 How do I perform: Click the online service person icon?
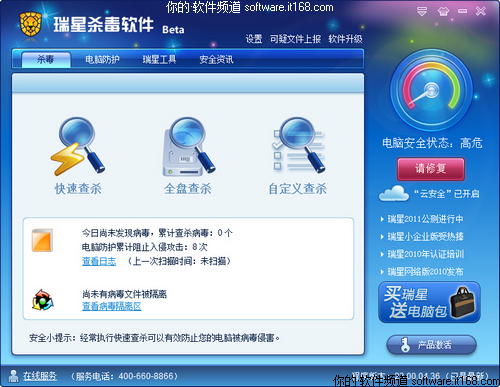[x=13, y=376]
